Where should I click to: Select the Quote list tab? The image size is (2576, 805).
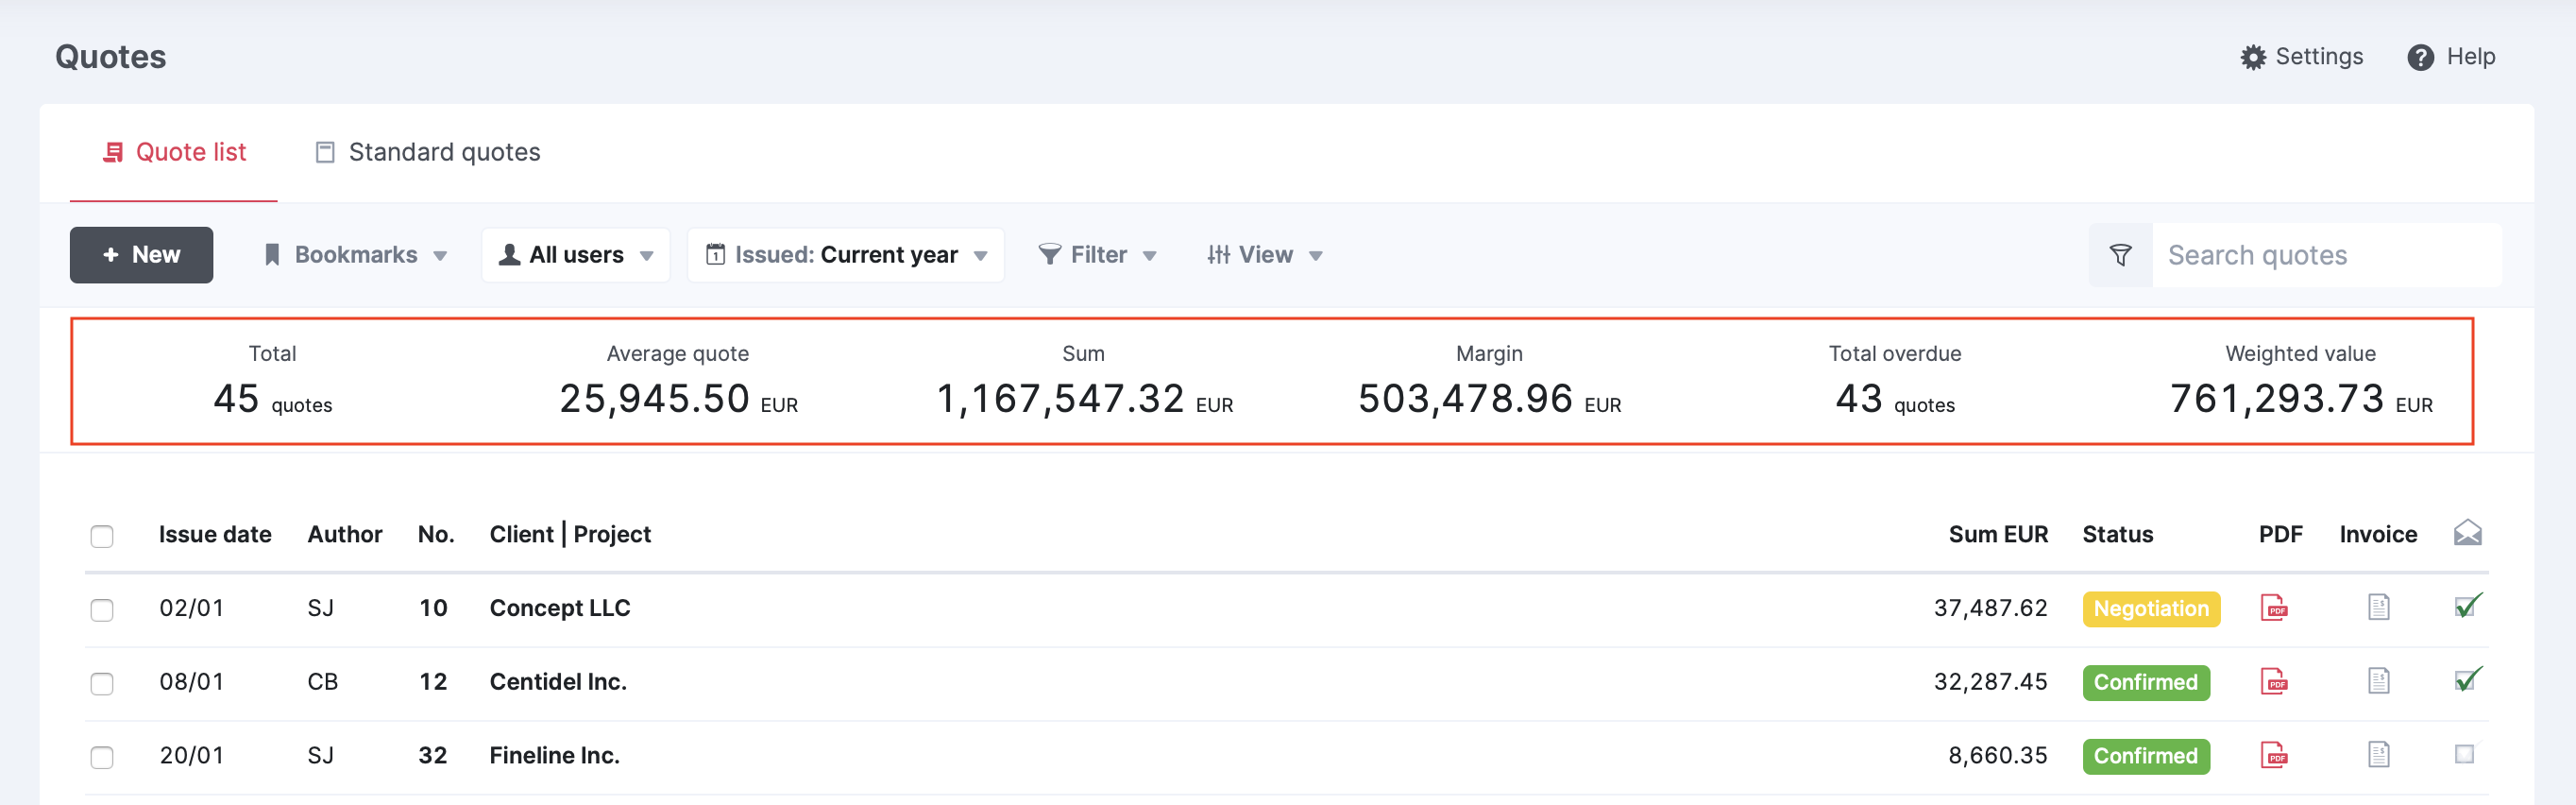tap(174, 152)
